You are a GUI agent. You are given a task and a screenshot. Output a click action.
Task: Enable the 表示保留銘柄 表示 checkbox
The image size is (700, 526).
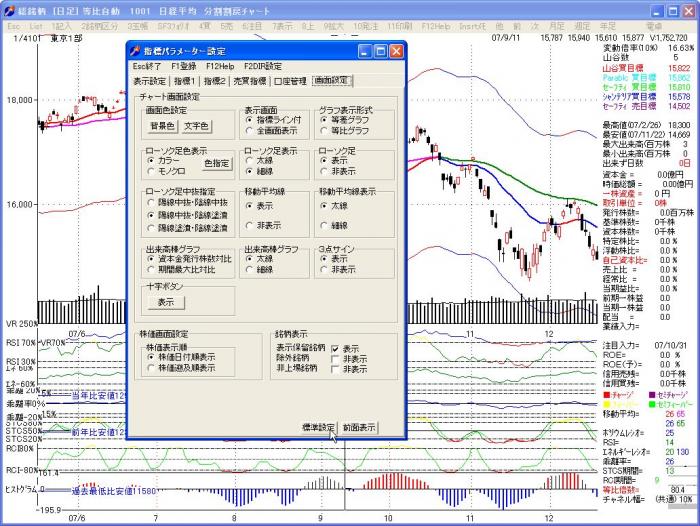click(335, 349)
